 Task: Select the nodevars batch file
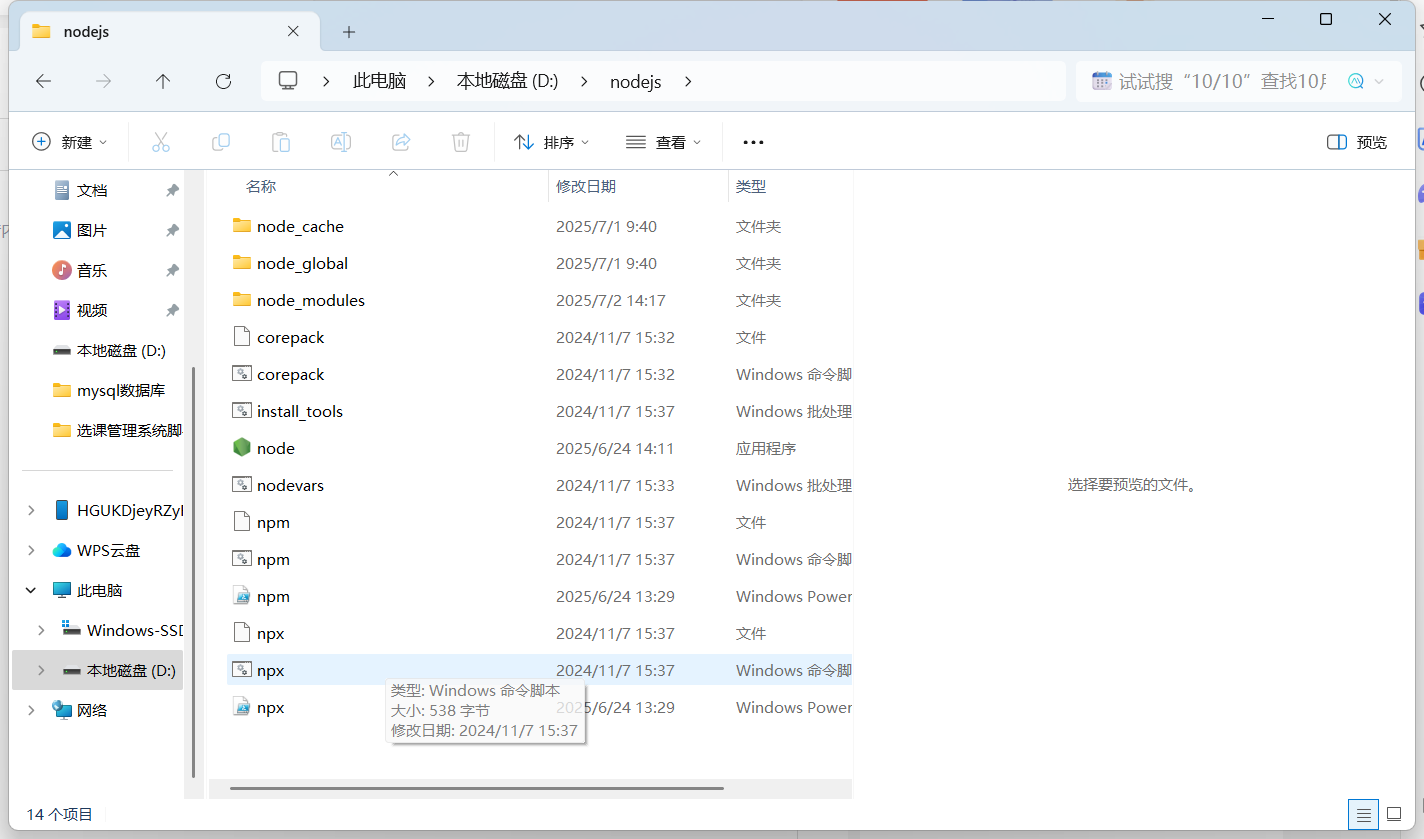[290, 485]
